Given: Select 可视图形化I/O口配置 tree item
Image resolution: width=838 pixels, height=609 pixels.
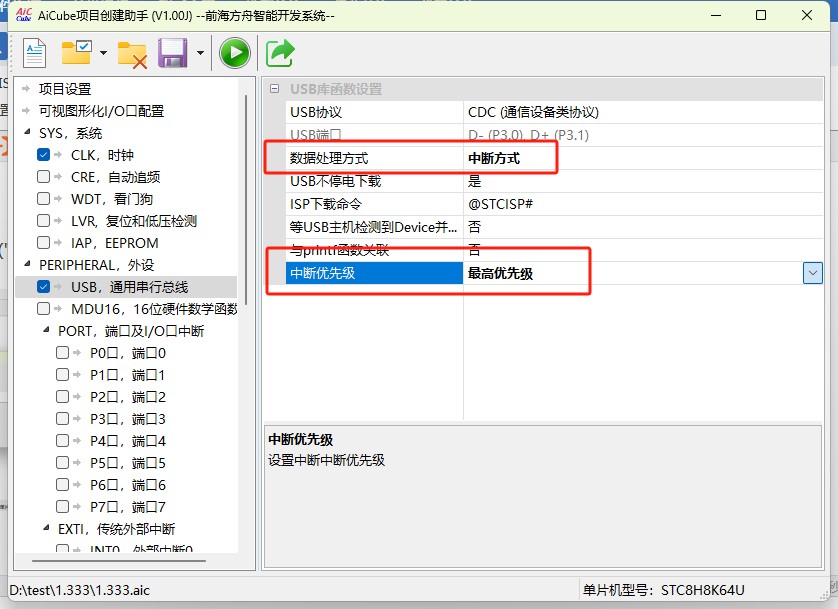Looking at the screenshot, I should pos(102,111).
